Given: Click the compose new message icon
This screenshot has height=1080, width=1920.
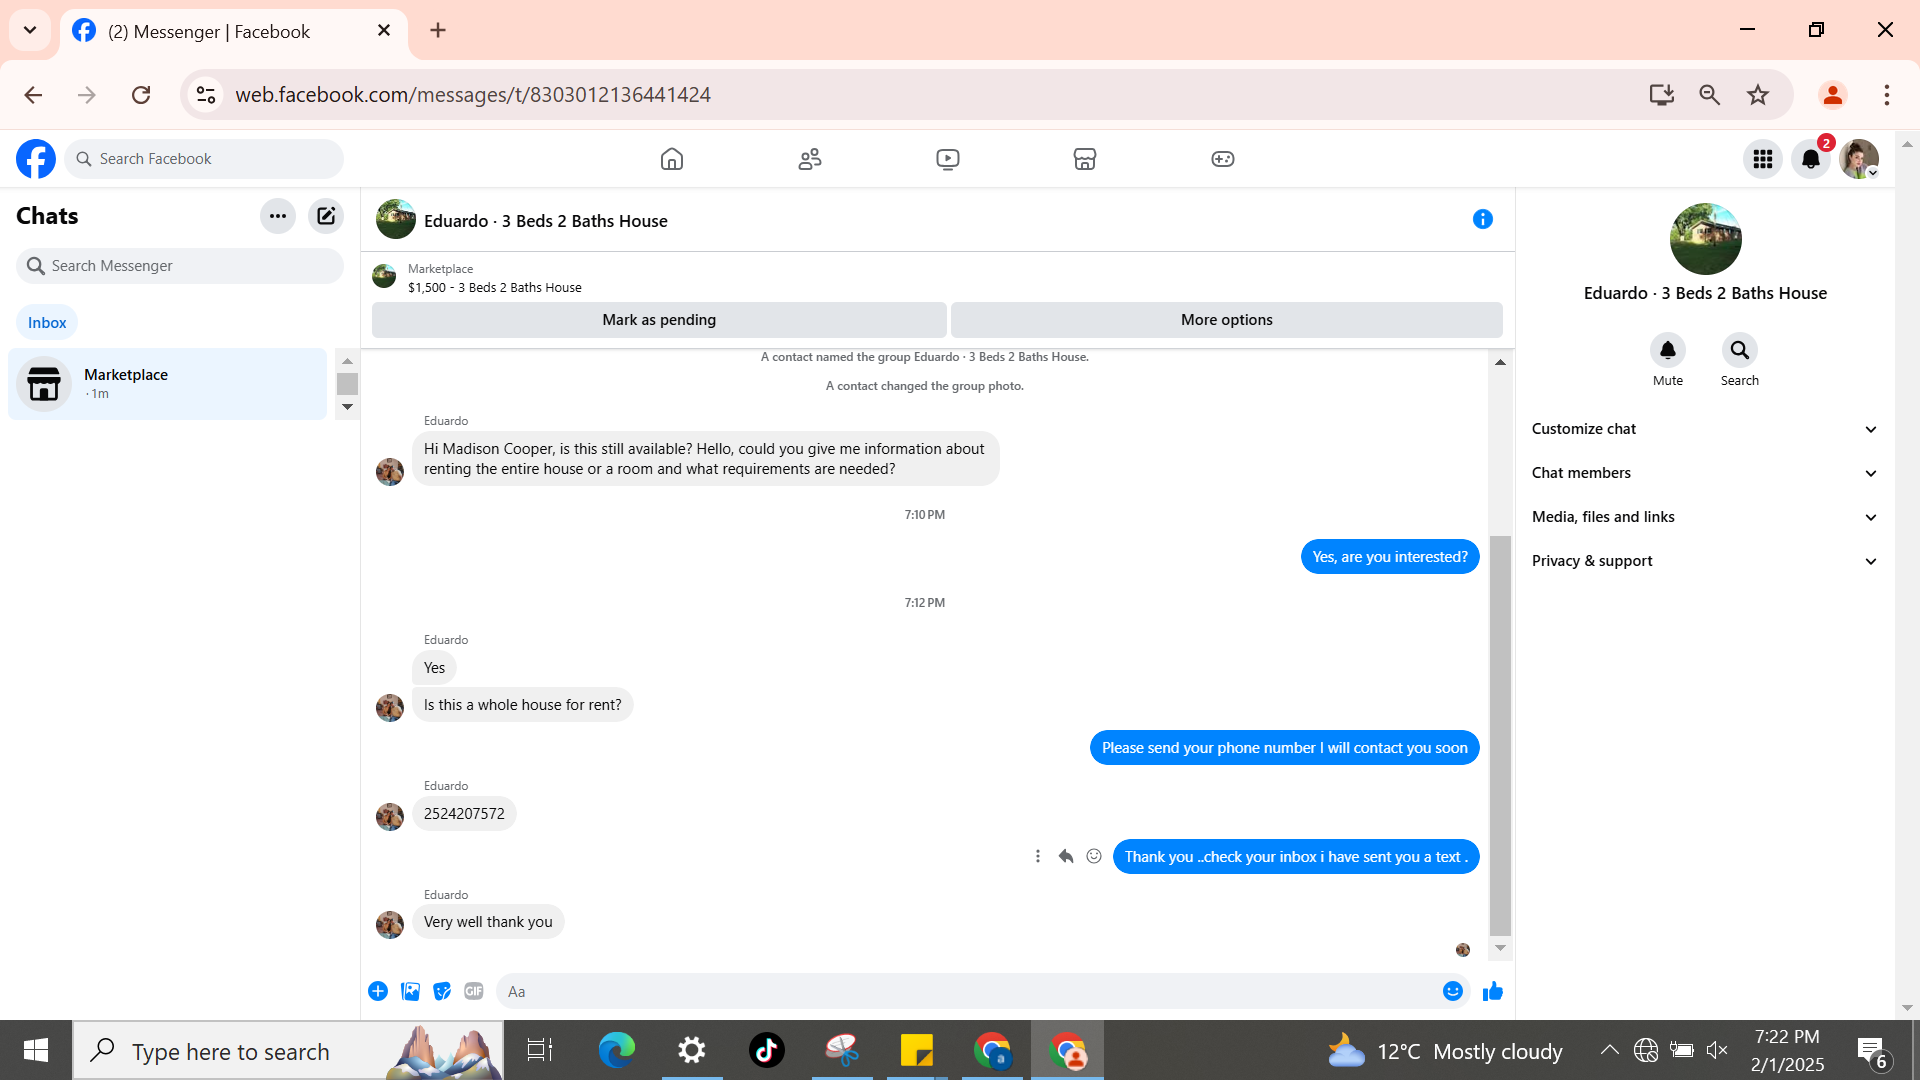Looking at the screenshot, I should point(326,216).
